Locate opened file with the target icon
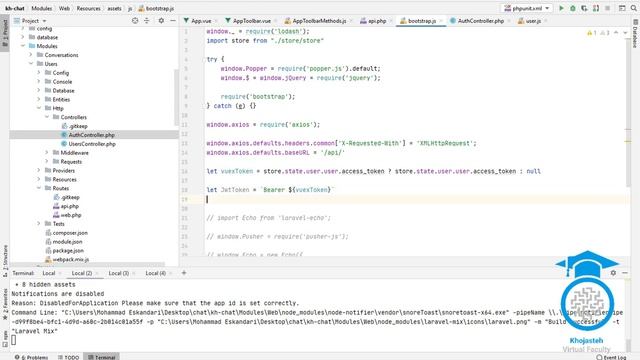This screenshot has height=360, width=640. [135, 20]
